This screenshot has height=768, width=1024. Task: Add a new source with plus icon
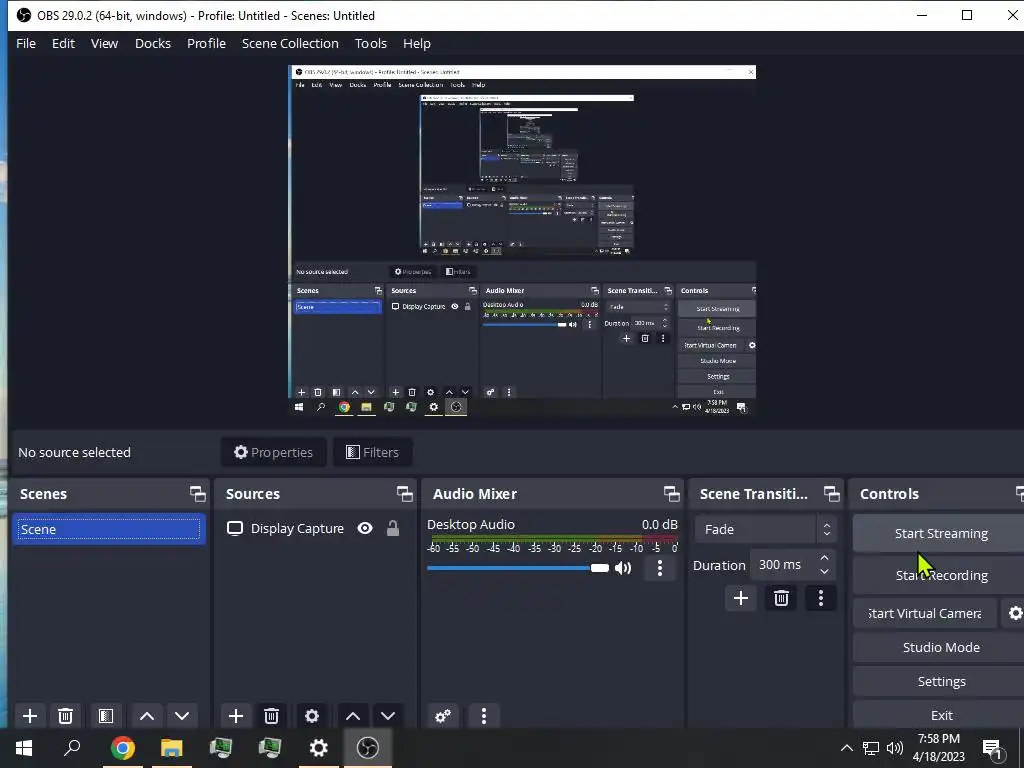coord(236,716)
